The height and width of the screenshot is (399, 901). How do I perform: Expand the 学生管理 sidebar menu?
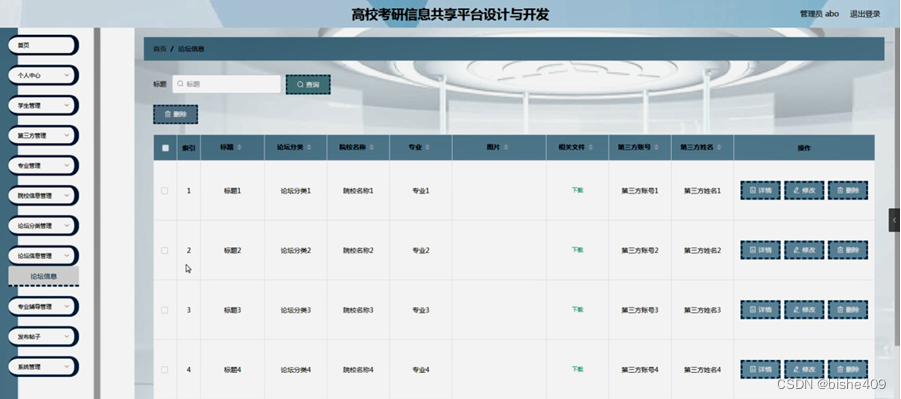click(x=43, y=106)
